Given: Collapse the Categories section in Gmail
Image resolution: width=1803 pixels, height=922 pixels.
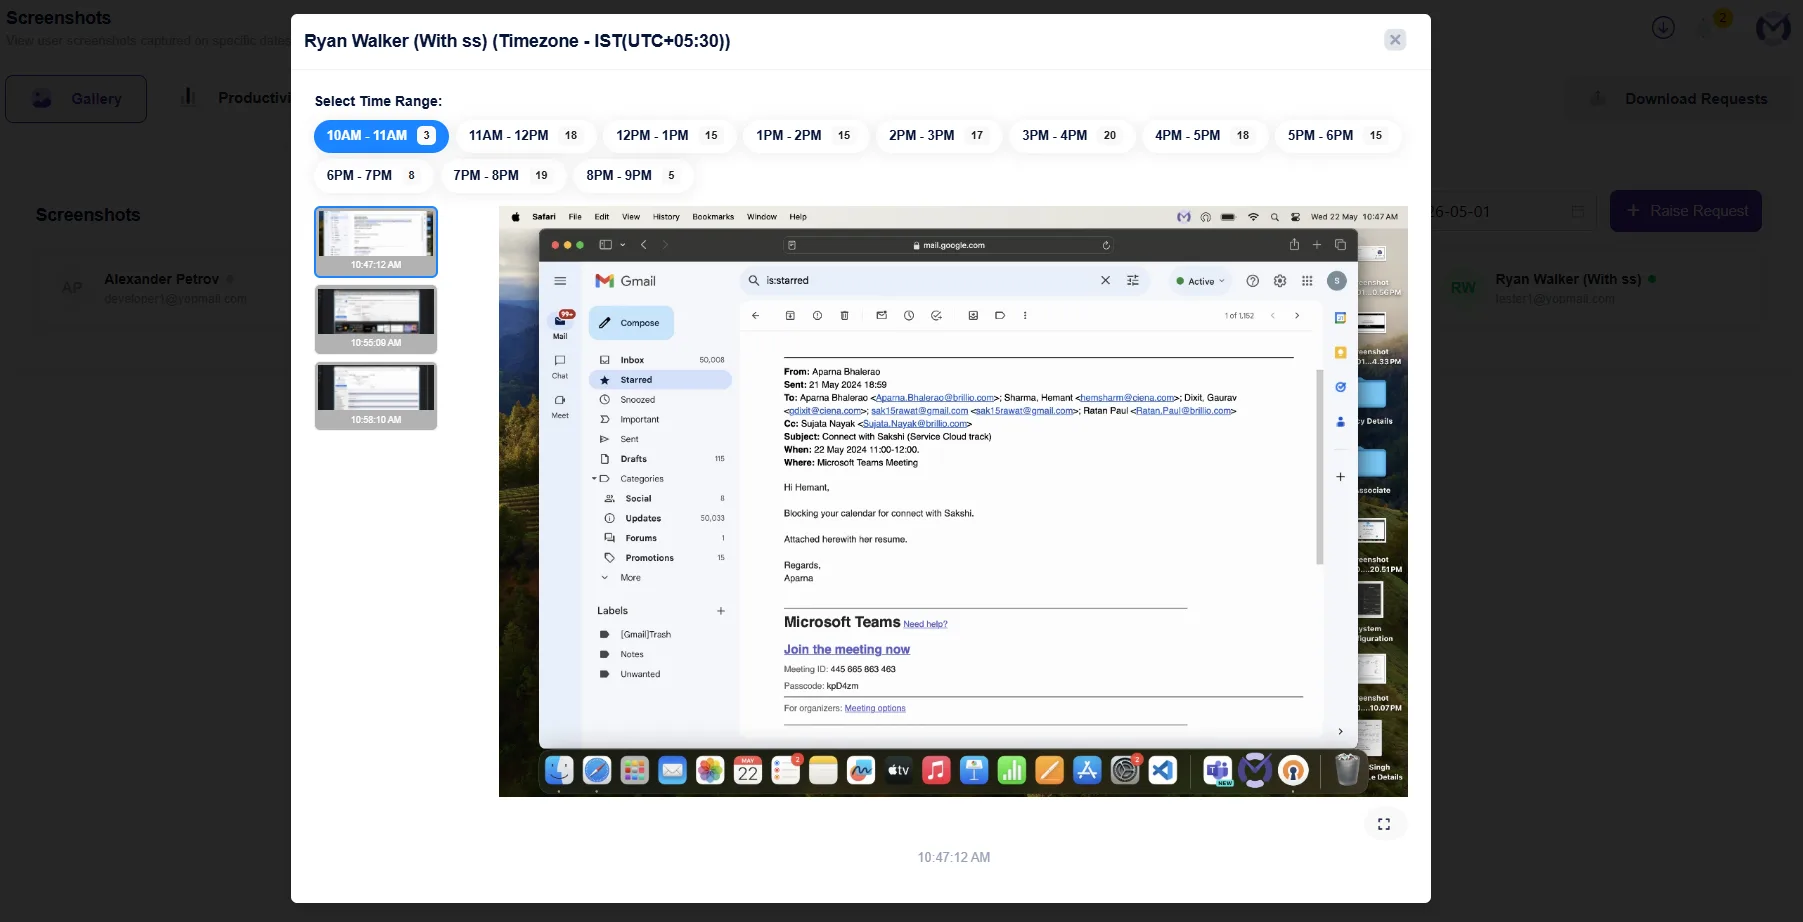Looking at the screenshot, I should (x=594, y=479).
